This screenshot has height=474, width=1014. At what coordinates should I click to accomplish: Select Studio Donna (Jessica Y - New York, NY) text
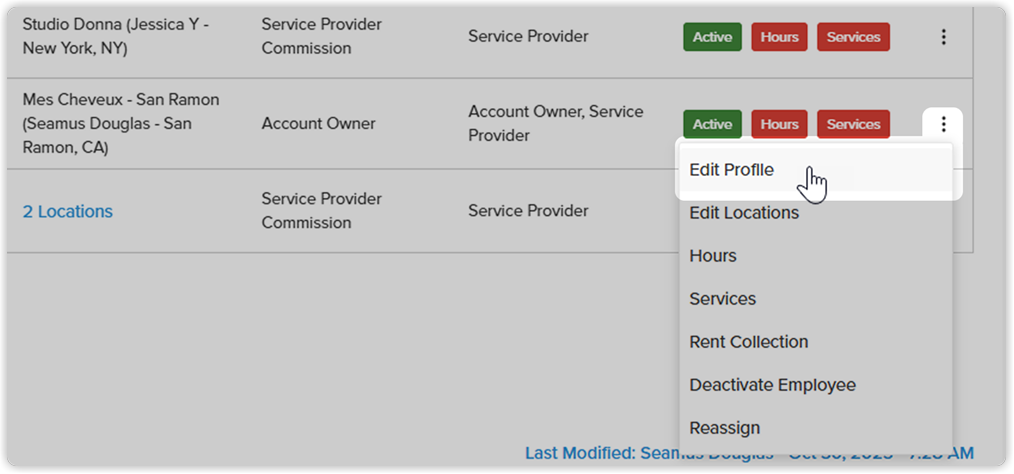click(x=118, y=36)
